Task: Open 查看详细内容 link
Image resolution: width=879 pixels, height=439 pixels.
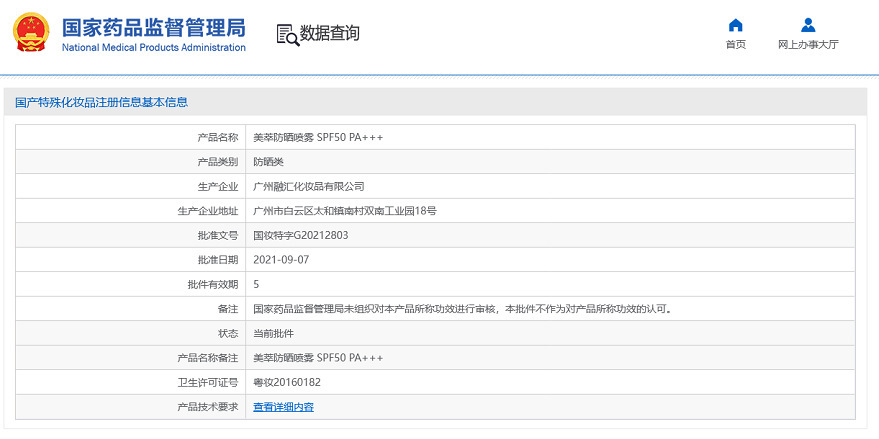Action: pos(284,407)
